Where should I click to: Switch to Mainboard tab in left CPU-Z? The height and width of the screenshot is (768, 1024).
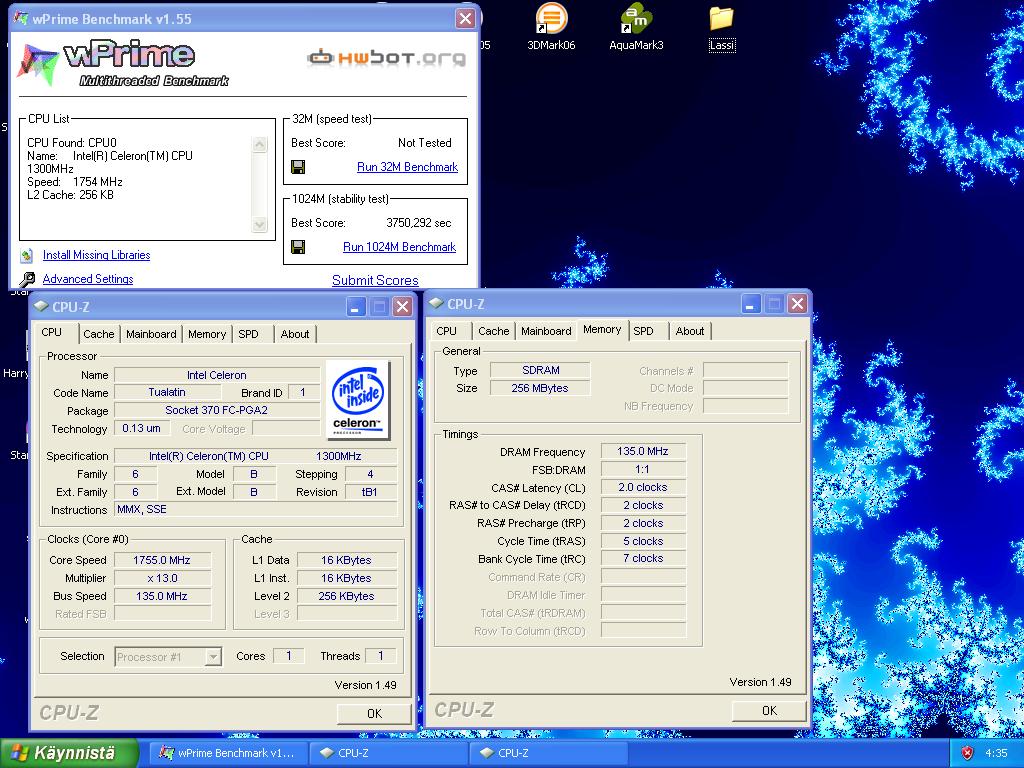coord(152,334)
